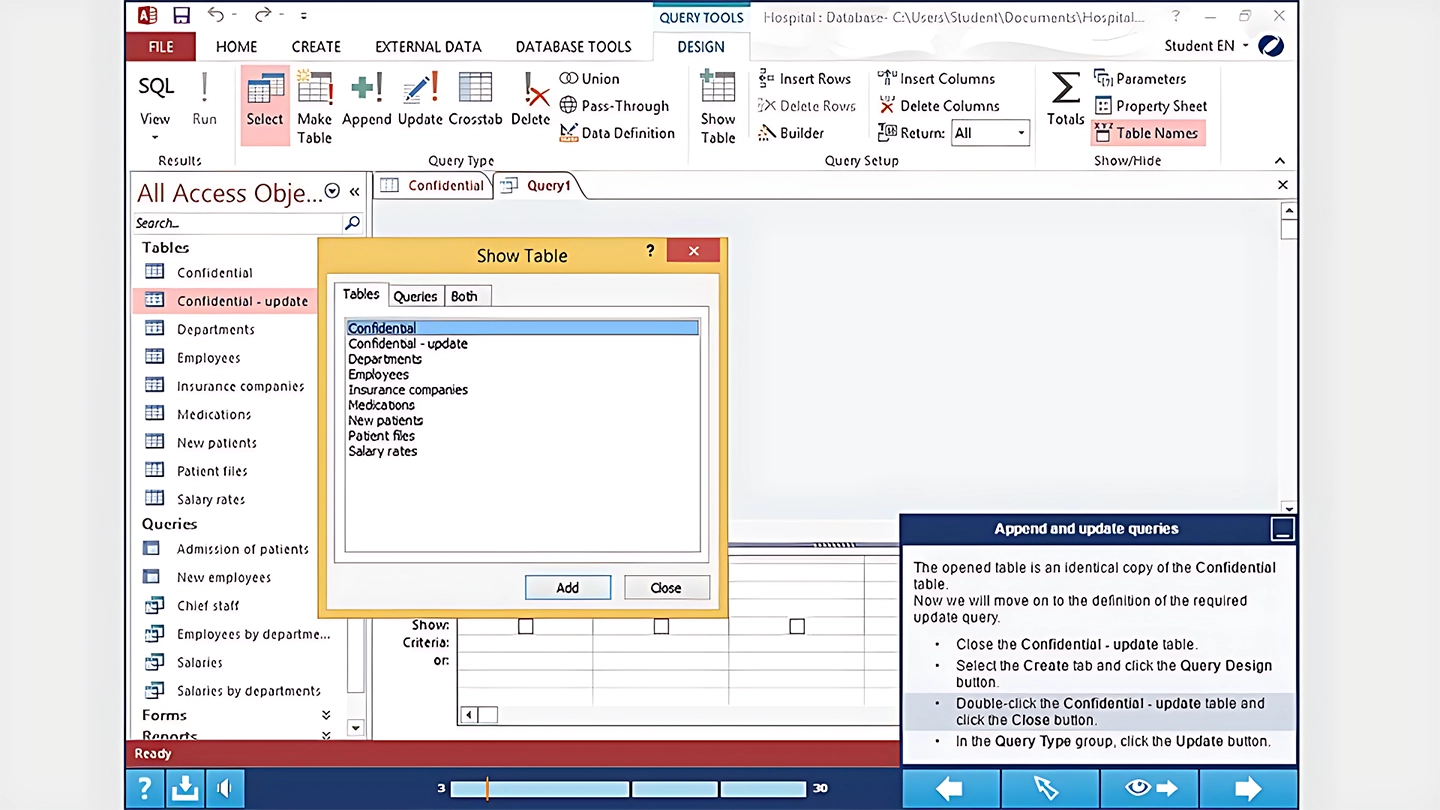The image size is (1440, 810).
Task: Click the Data Definition option
Action: point(617,133)
